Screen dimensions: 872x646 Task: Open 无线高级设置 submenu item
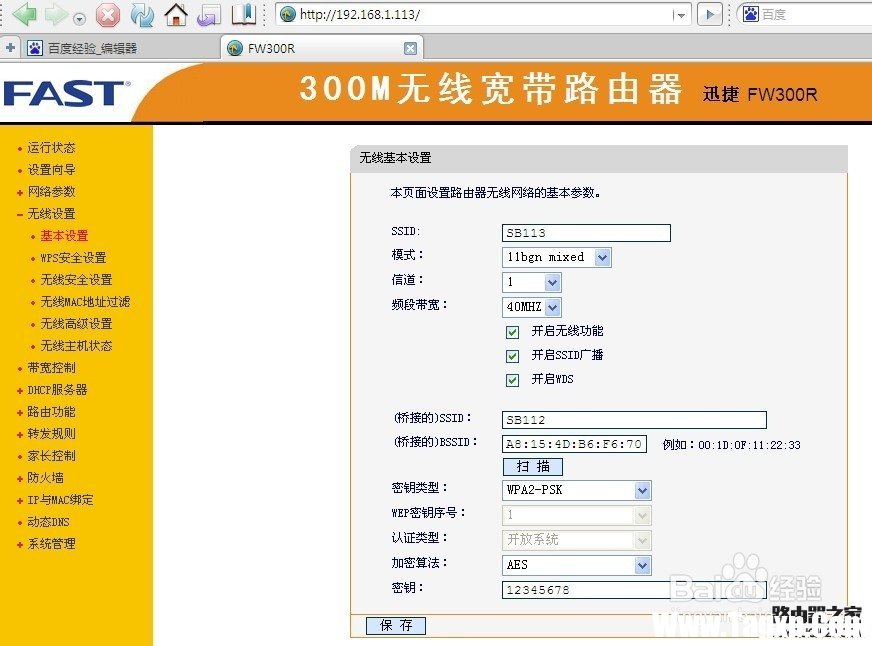click(76, 324)
